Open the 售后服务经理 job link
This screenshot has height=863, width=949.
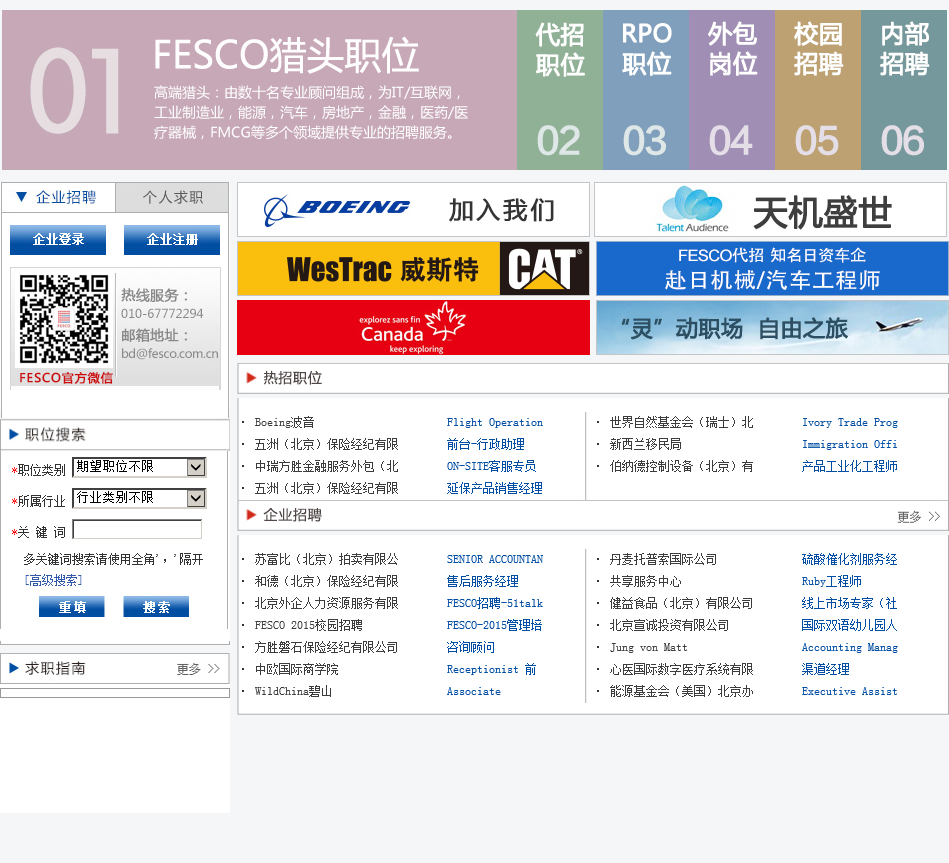(x=482, y=582)
